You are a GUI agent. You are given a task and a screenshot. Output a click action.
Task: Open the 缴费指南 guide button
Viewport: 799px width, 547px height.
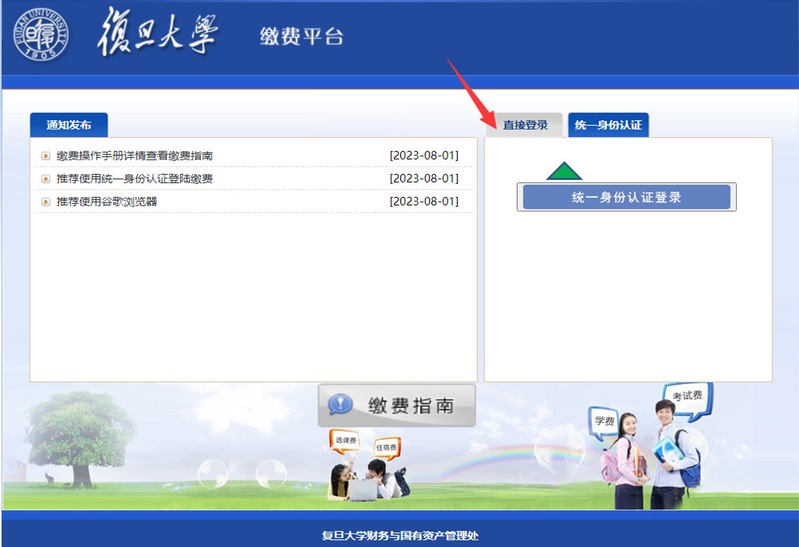pyautogui.click(x=397, y=405)
